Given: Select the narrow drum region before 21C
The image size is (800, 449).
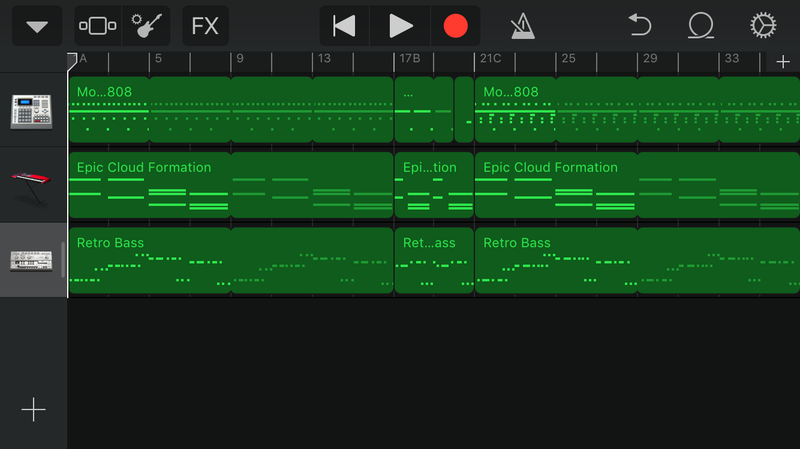Looking at the screenshot, I should 464,110.
